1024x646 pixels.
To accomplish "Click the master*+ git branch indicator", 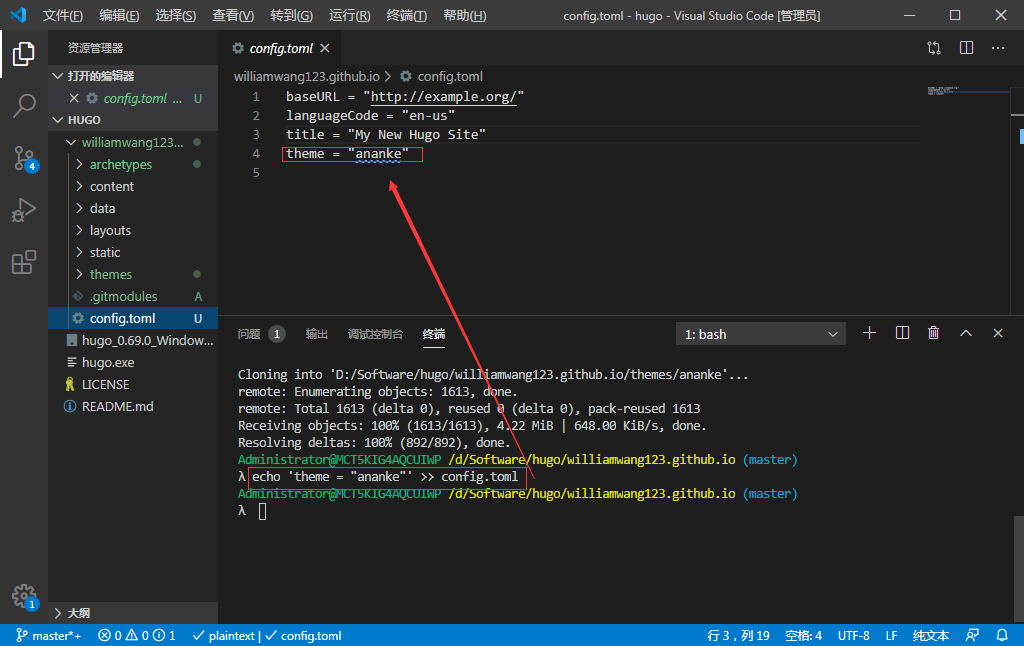I will (48, 636).
